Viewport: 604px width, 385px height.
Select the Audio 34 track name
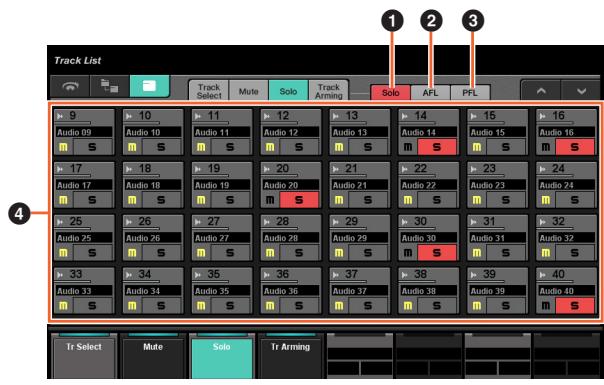click(x=153, y=291)
